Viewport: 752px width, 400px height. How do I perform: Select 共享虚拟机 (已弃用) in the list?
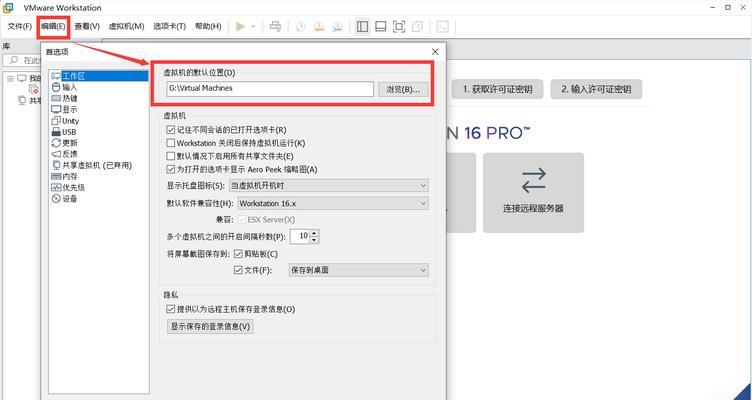pyautogui.click(x=91, y=165)
